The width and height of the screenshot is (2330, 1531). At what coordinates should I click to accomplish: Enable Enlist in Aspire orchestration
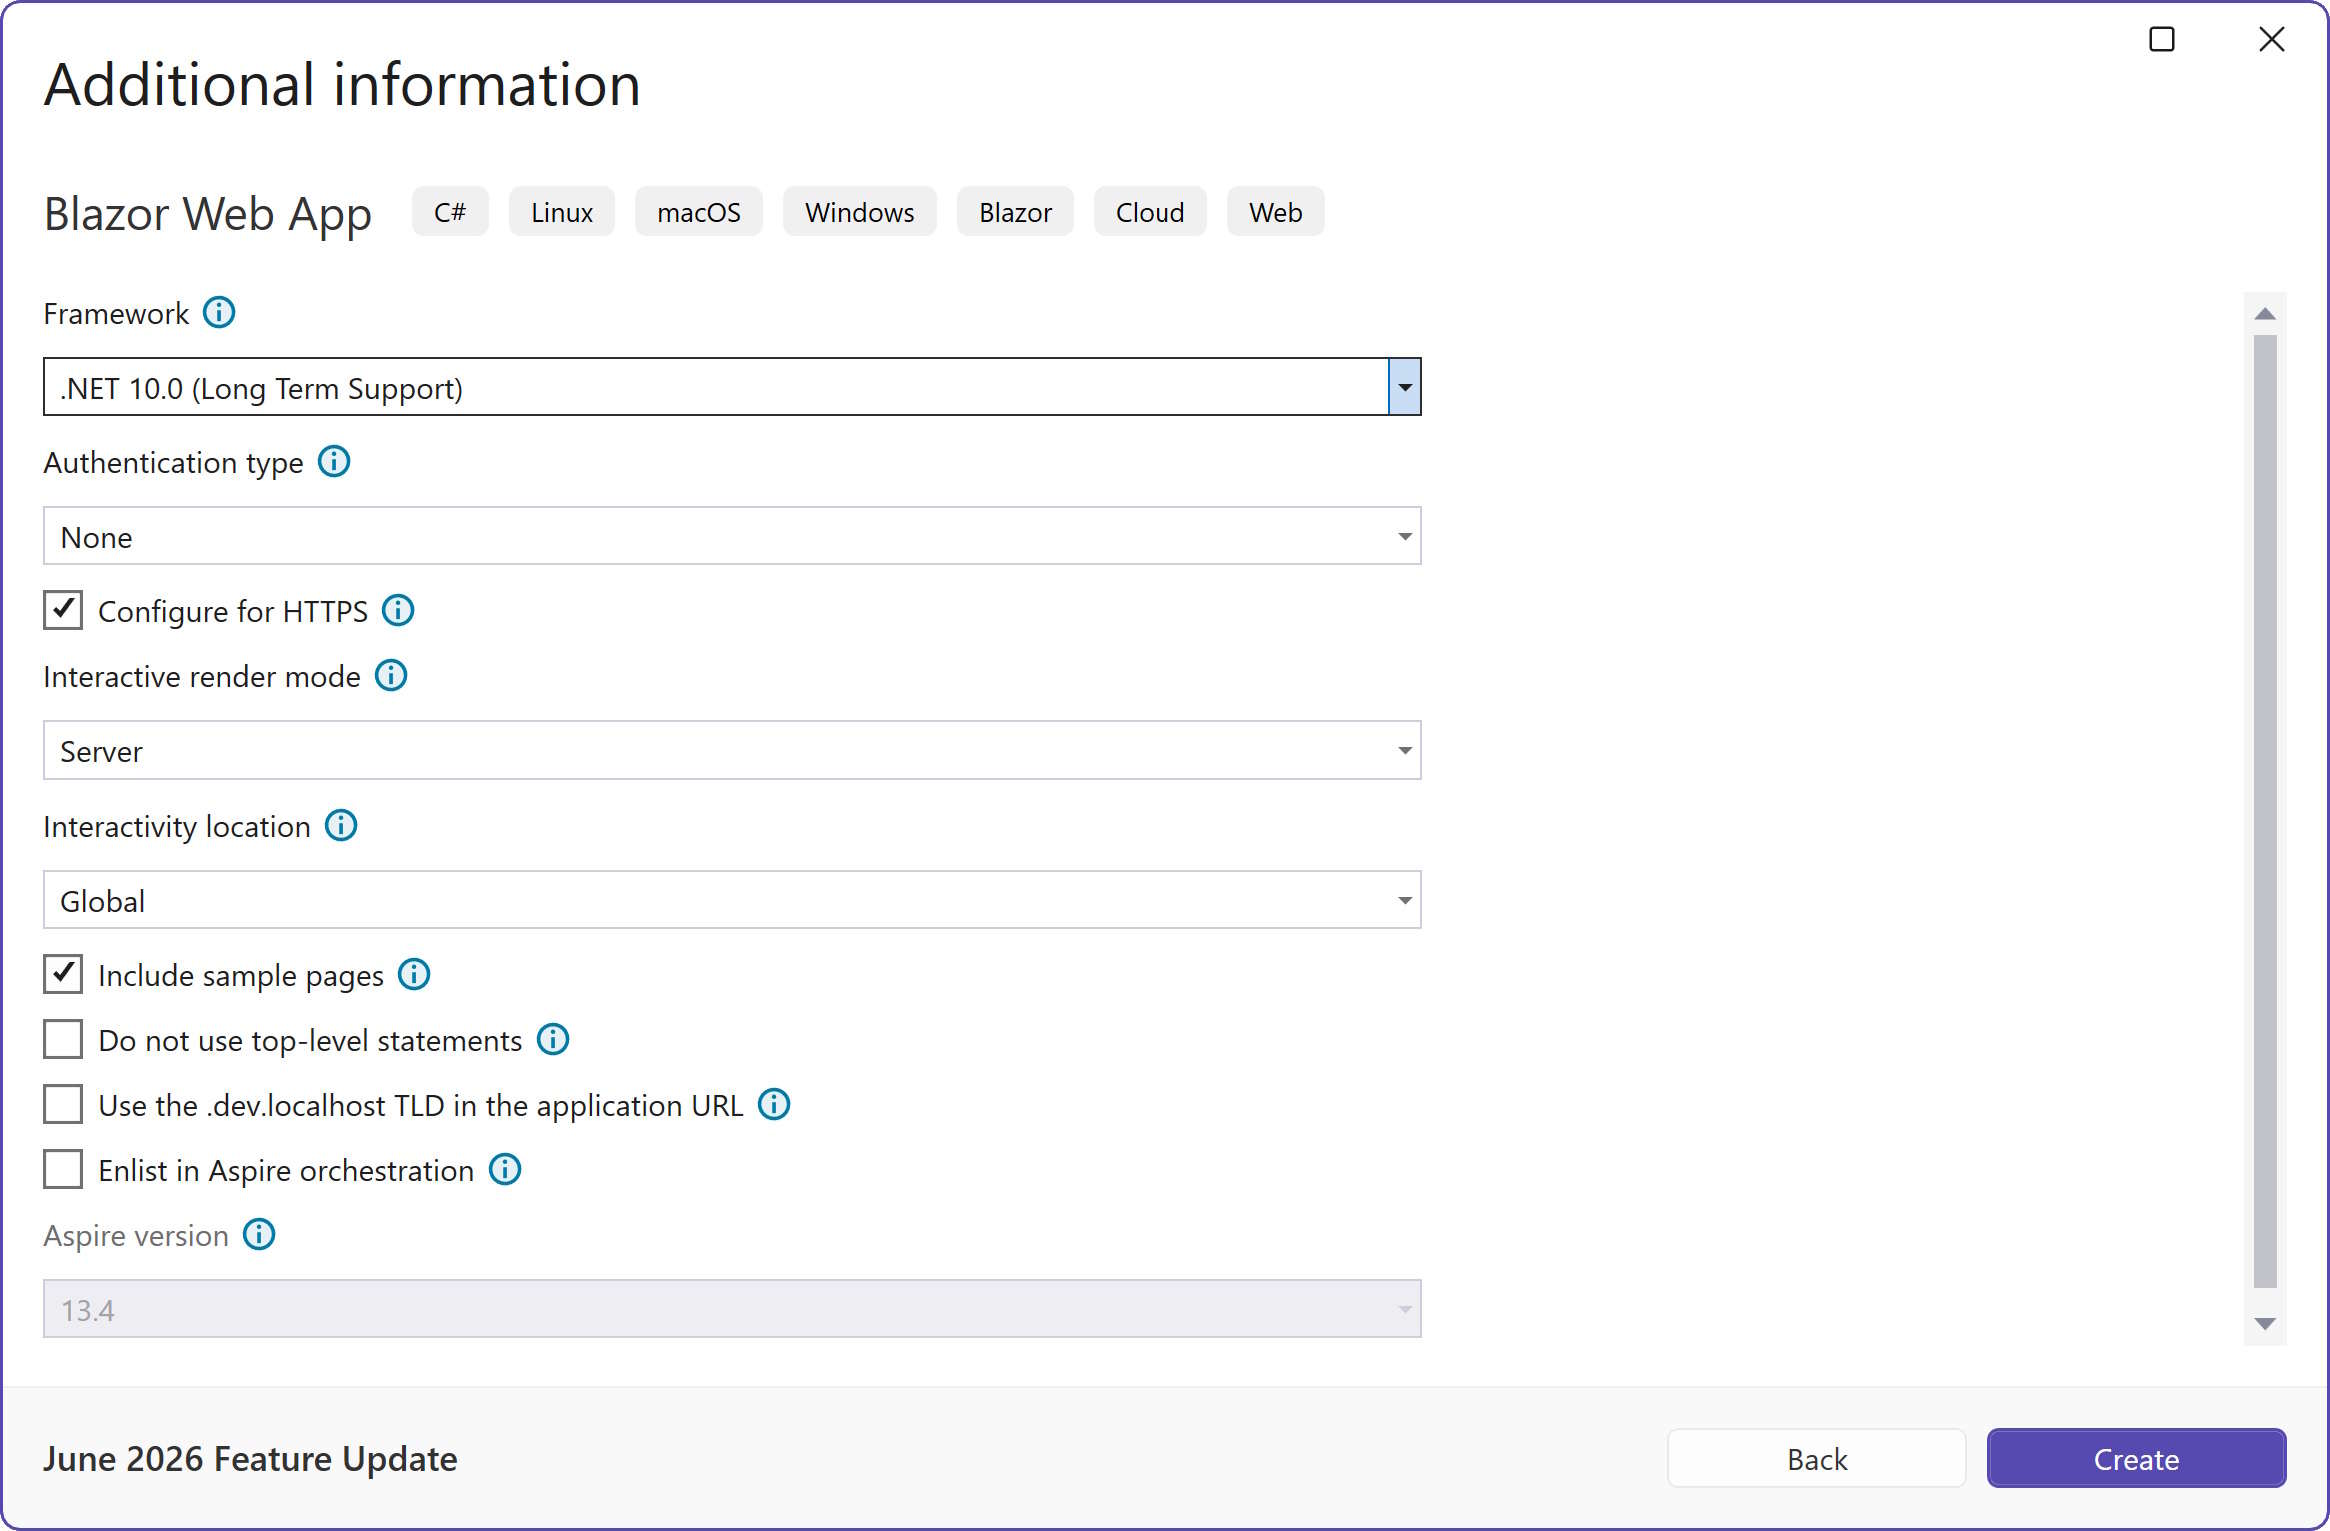[x=63, y=1170]
